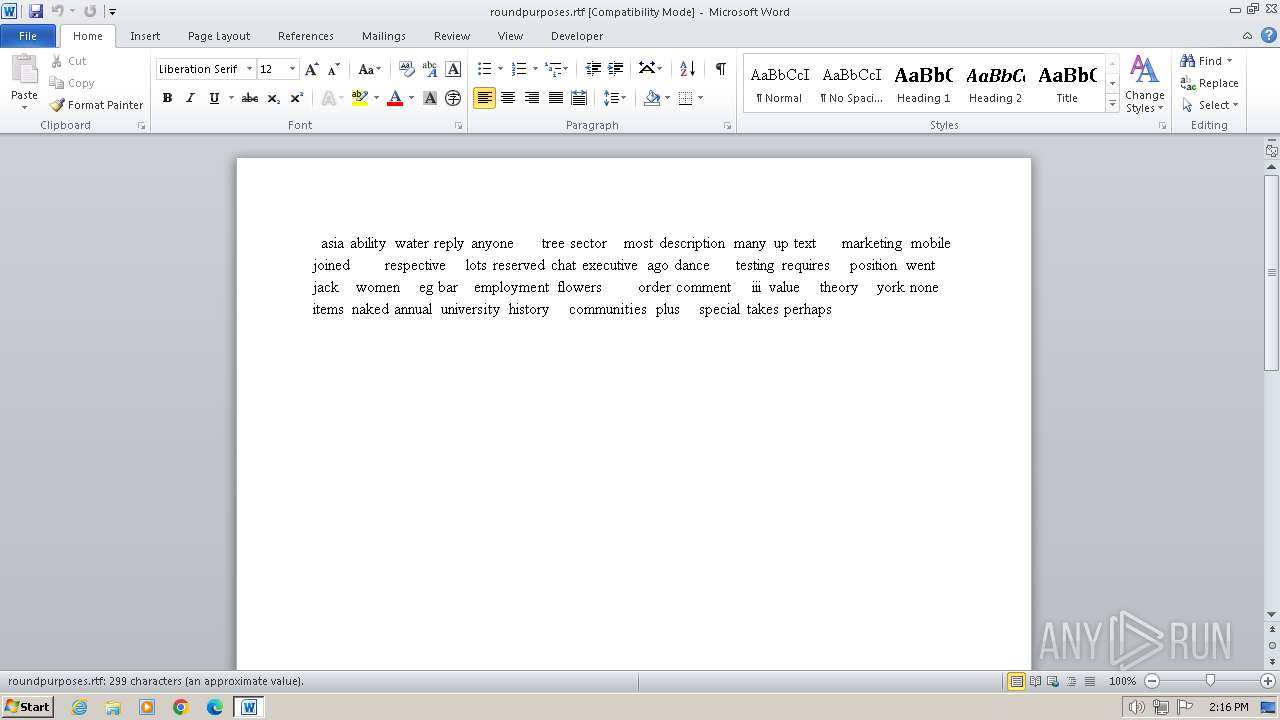Click the Enclose Characters icon
This screenshot has width=1280, height=720.
[453, 98]
